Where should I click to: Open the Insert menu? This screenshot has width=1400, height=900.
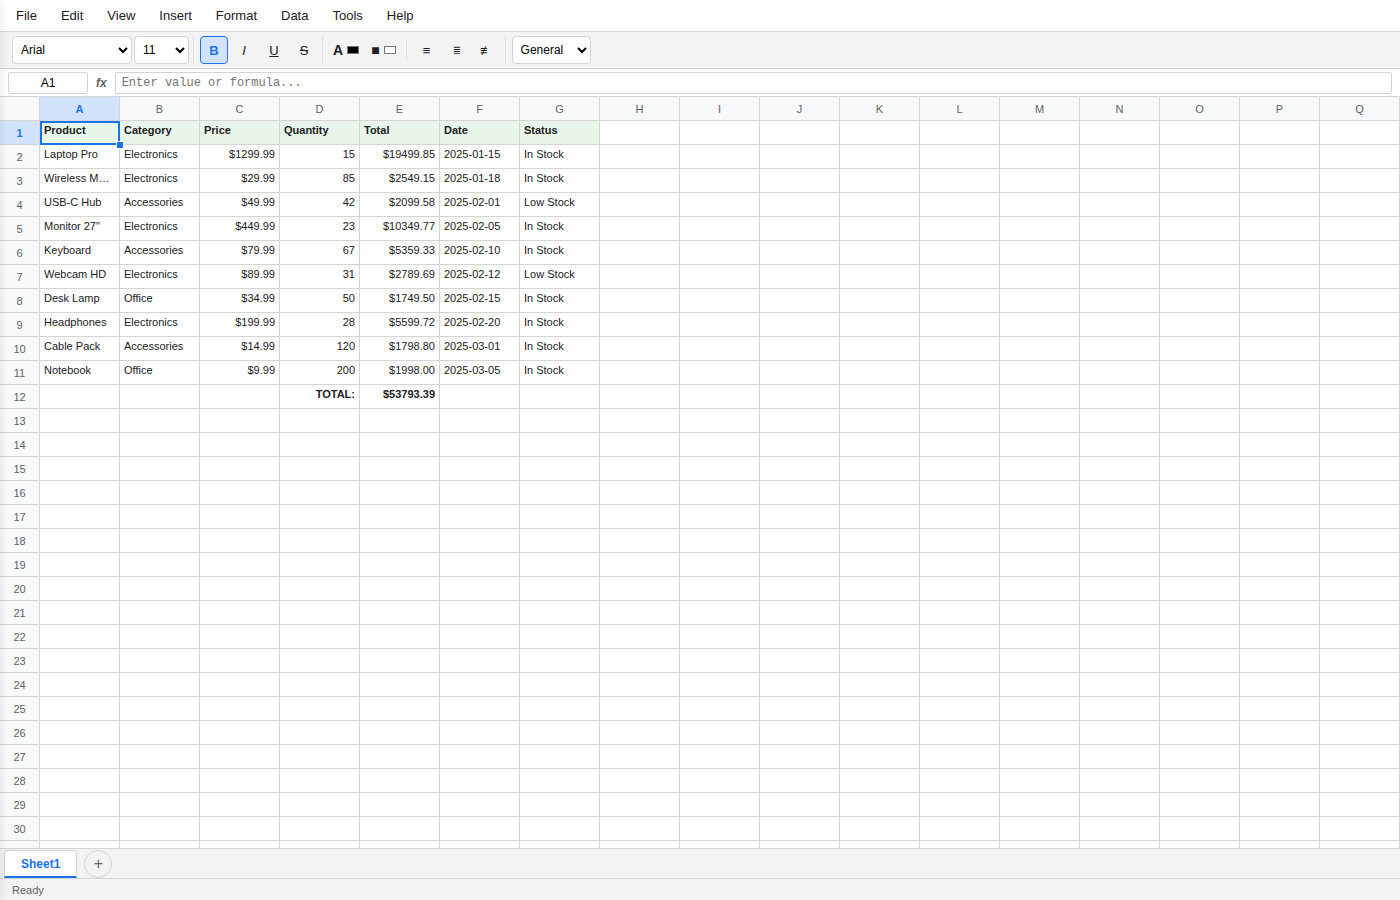coord(175,16)
